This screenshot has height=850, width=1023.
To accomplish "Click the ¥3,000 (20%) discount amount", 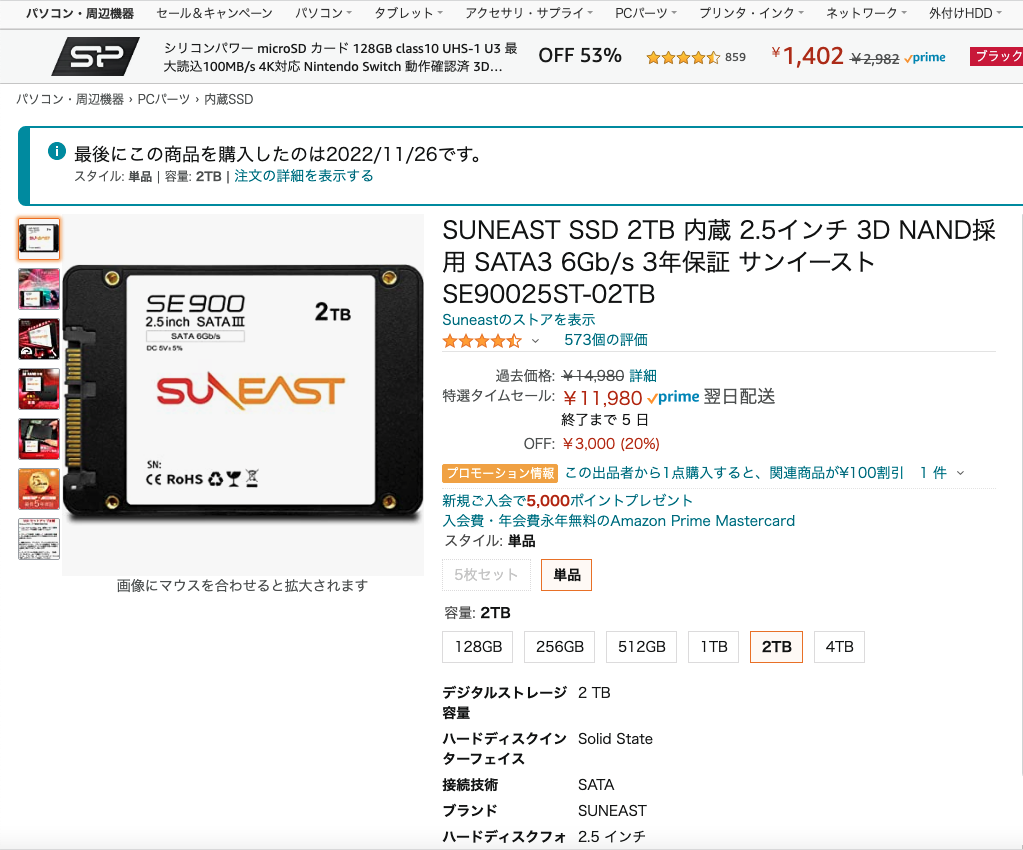I will 611,444.
